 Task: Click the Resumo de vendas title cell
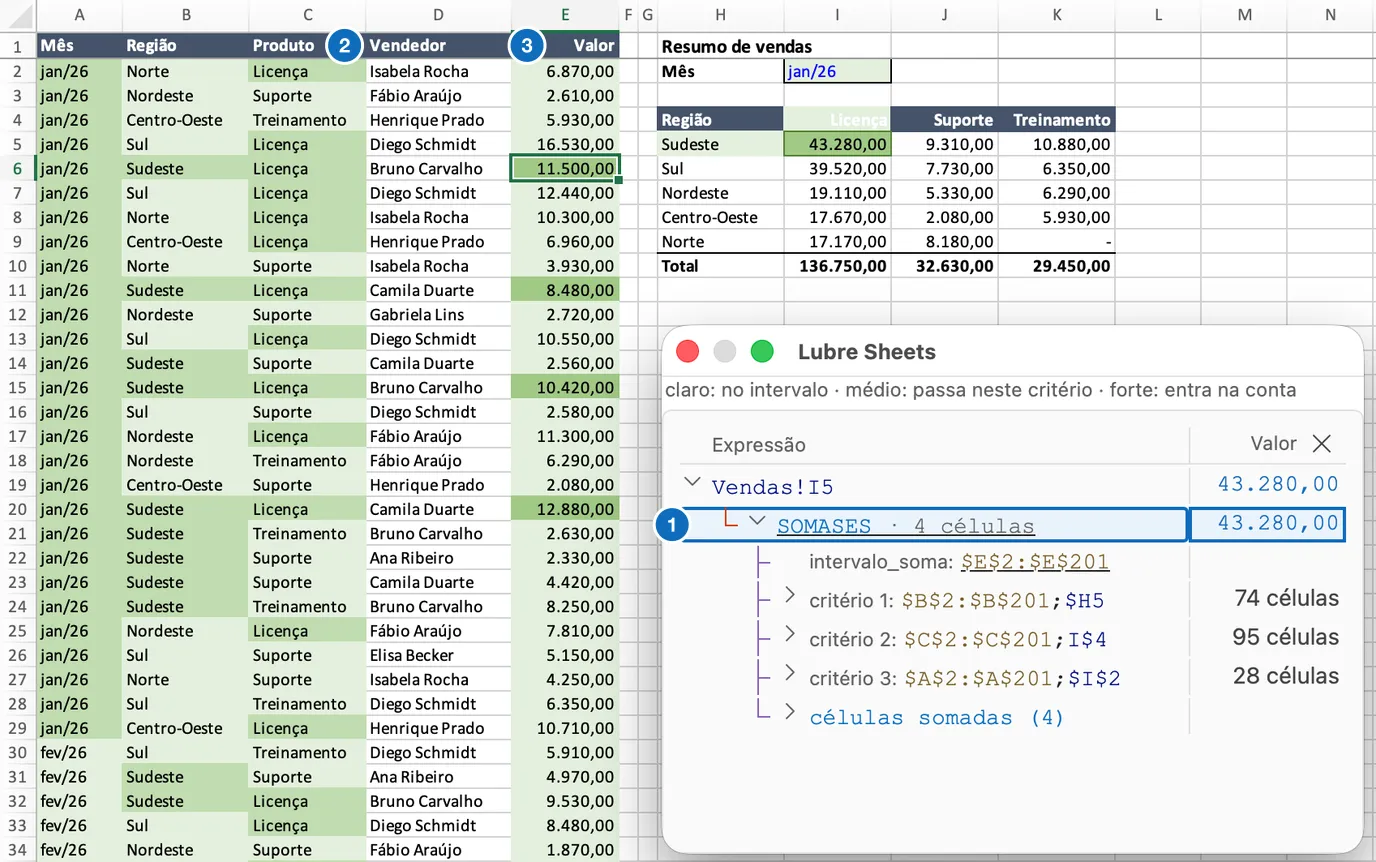tap(721, 46)
